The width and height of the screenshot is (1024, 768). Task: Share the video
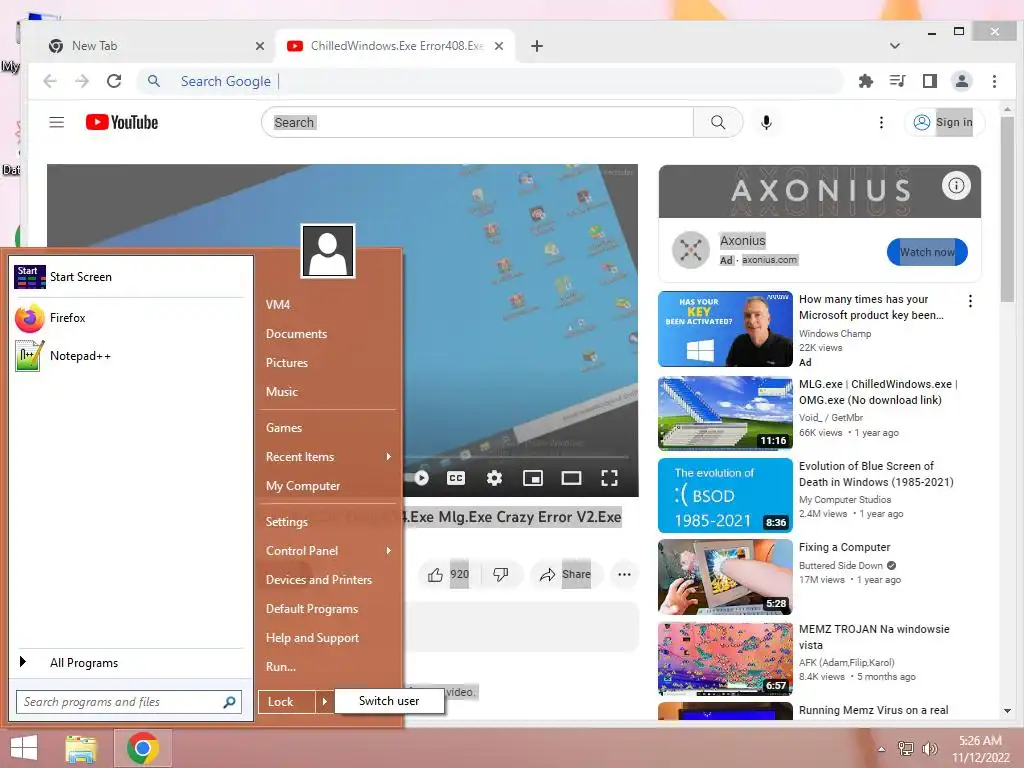click(565, 574)
